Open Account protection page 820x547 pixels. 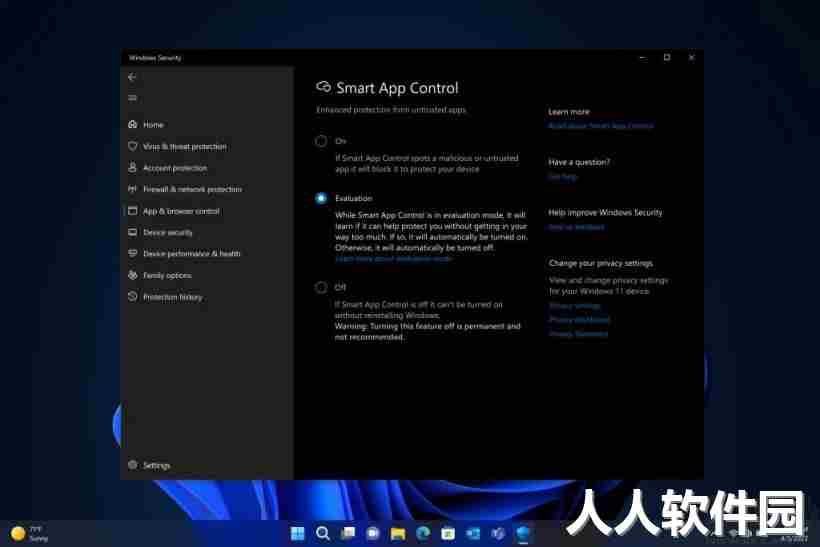[168, 168]
